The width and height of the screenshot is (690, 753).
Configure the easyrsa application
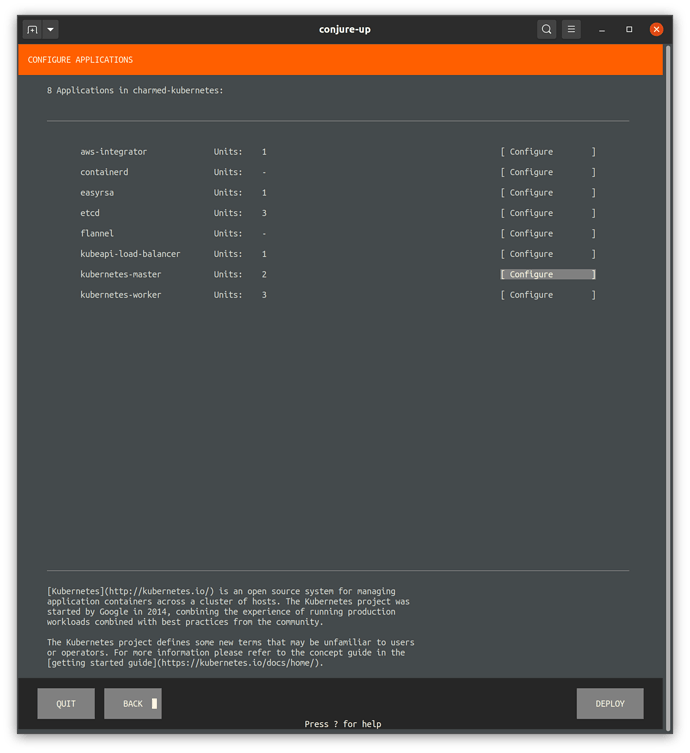point(548,193)
